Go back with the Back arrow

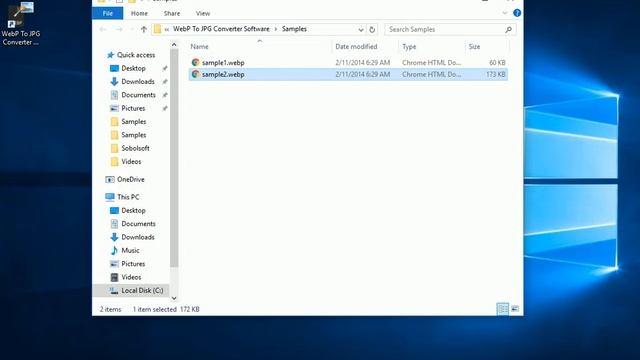click(x=103, y=29)
